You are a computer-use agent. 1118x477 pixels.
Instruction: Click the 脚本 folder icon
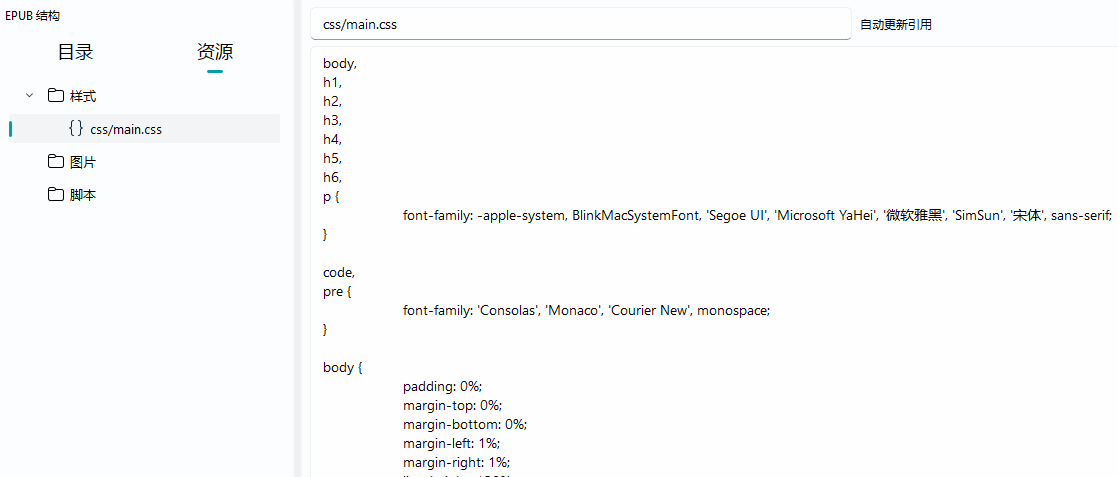point(56,195)
